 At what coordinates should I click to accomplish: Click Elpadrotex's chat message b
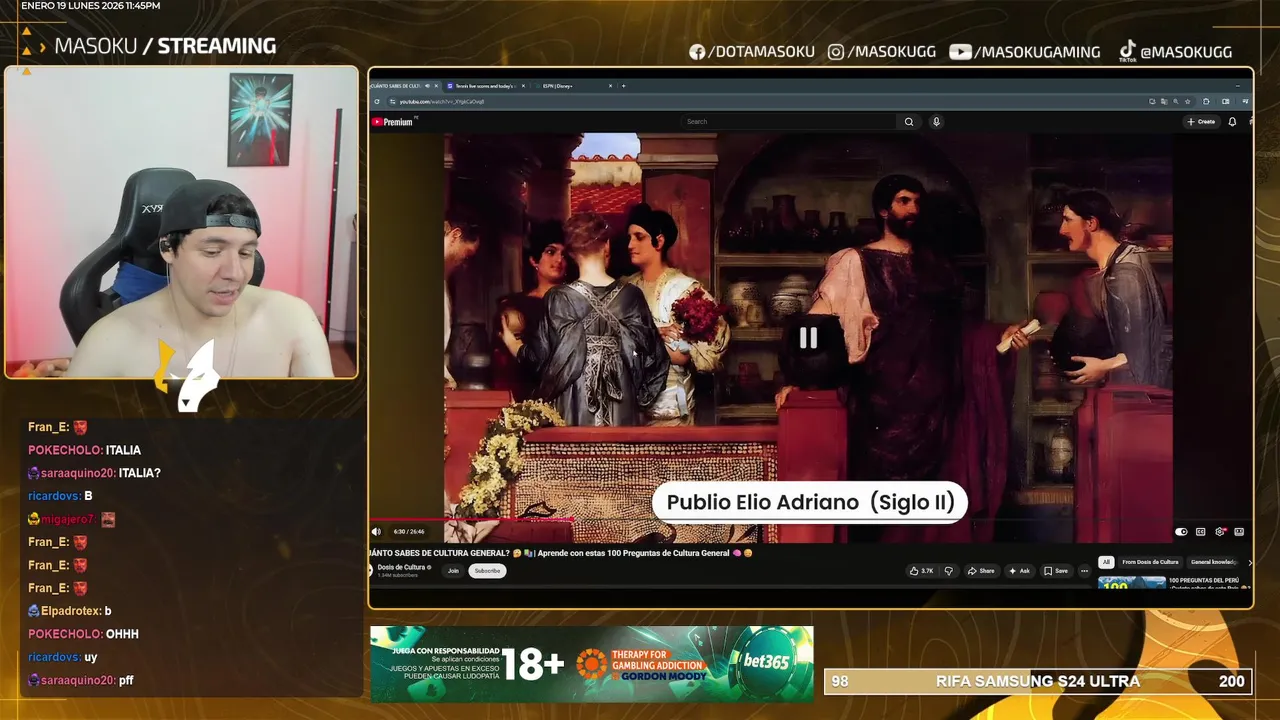point(108,611)
